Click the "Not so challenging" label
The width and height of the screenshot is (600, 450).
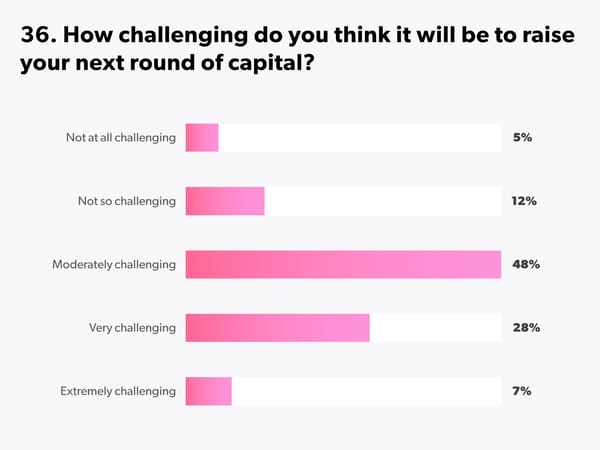pos(127,201)
